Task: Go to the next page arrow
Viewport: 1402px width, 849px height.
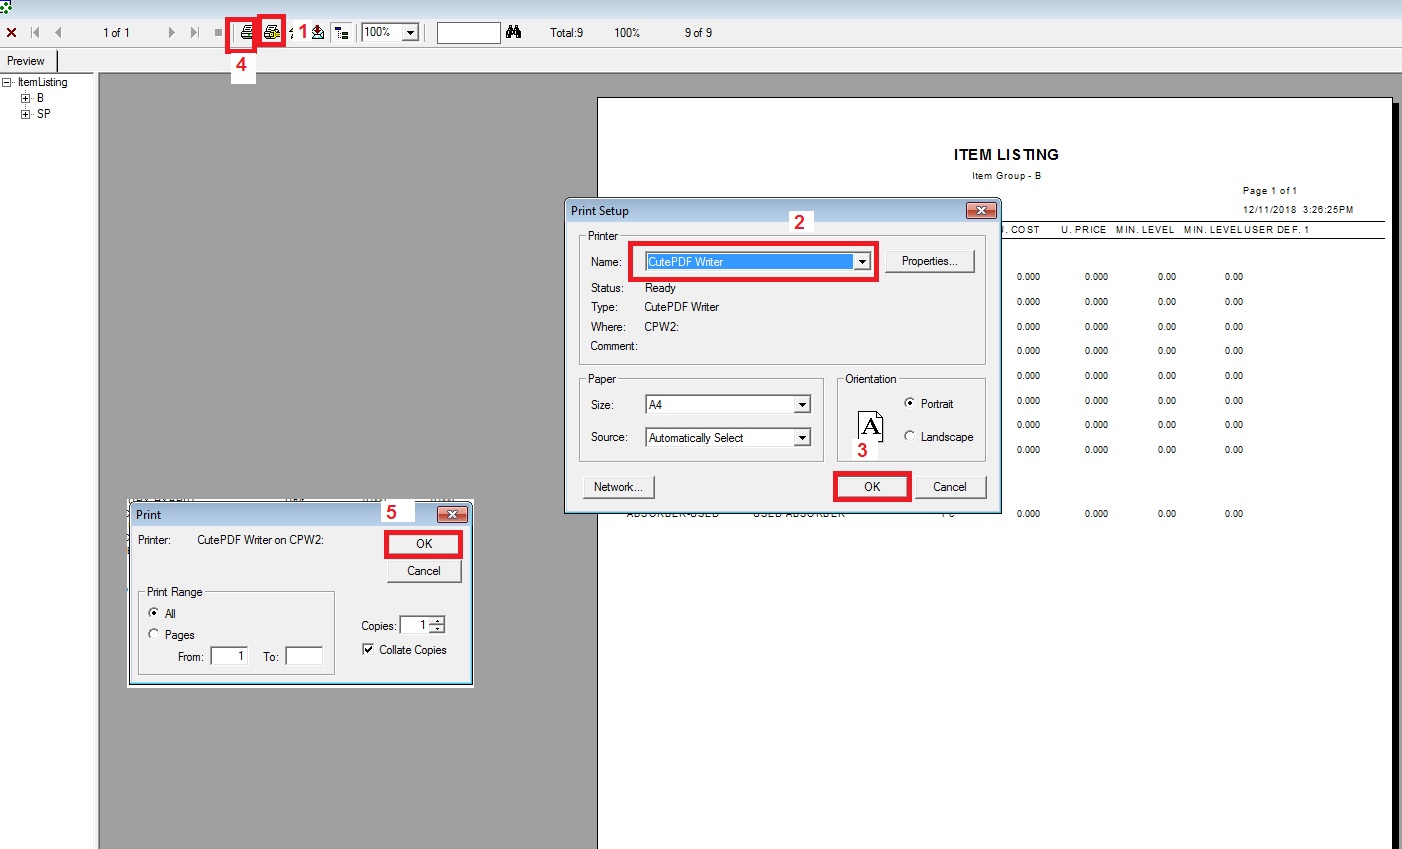Action: point(172,33)
